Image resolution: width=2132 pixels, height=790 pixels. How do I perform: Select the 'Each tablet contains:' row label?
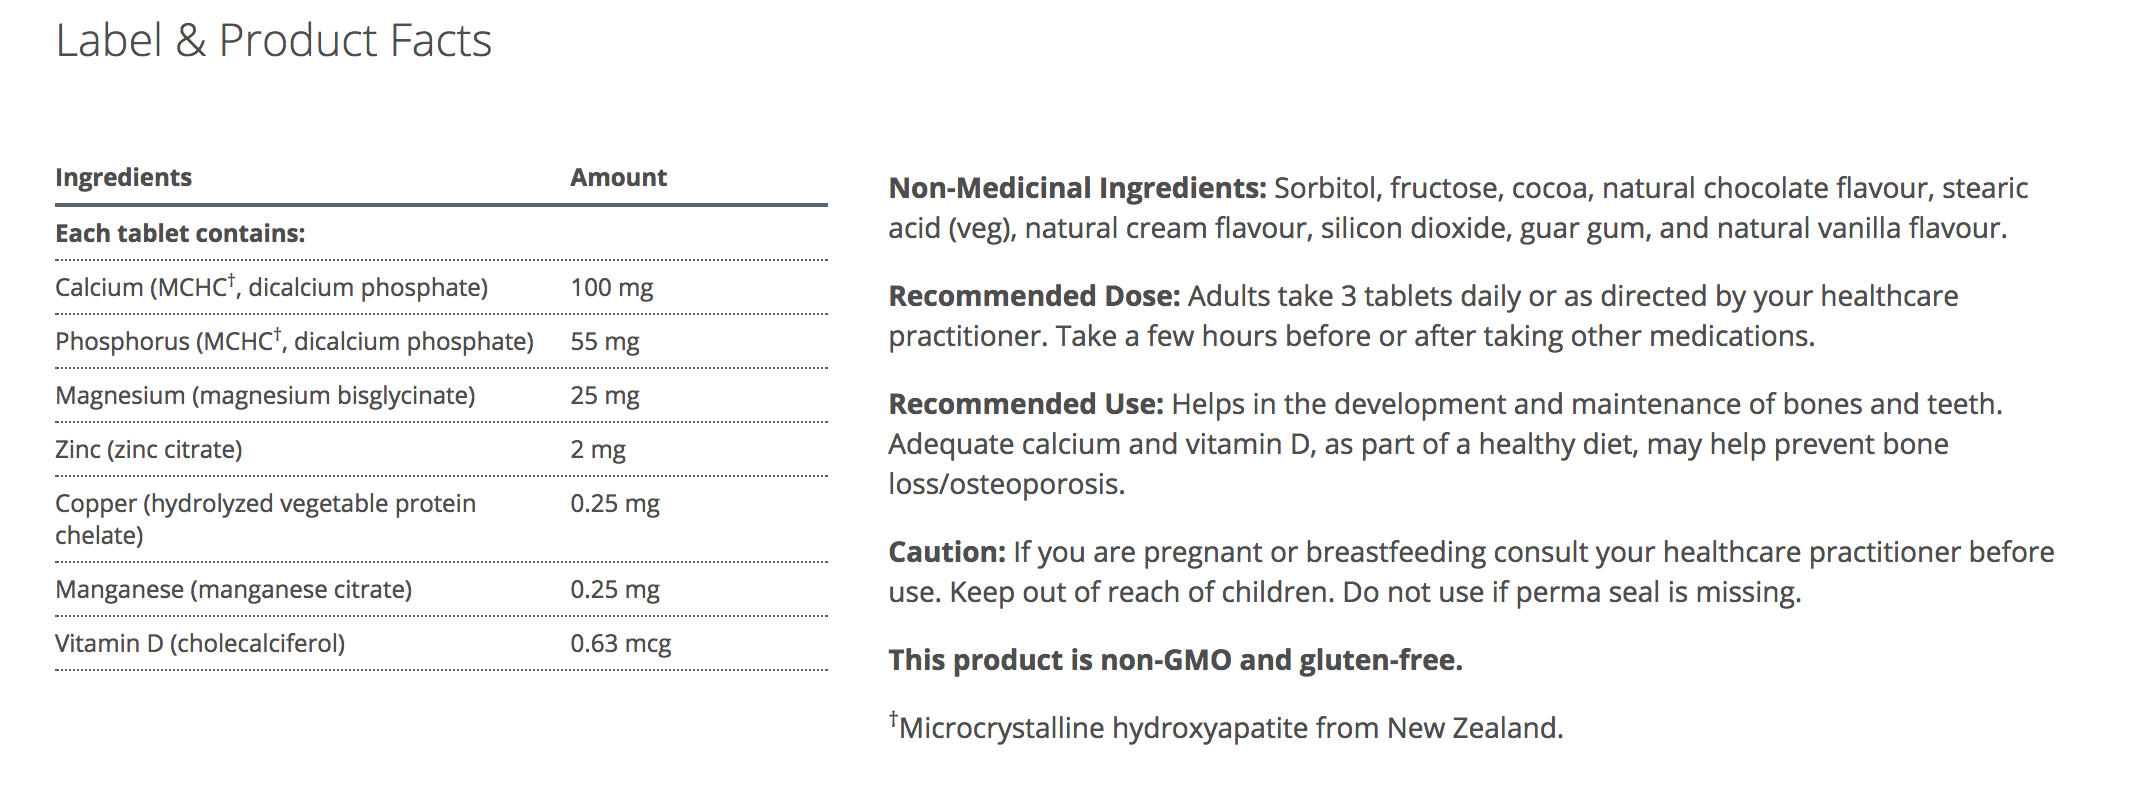(180, 234)
